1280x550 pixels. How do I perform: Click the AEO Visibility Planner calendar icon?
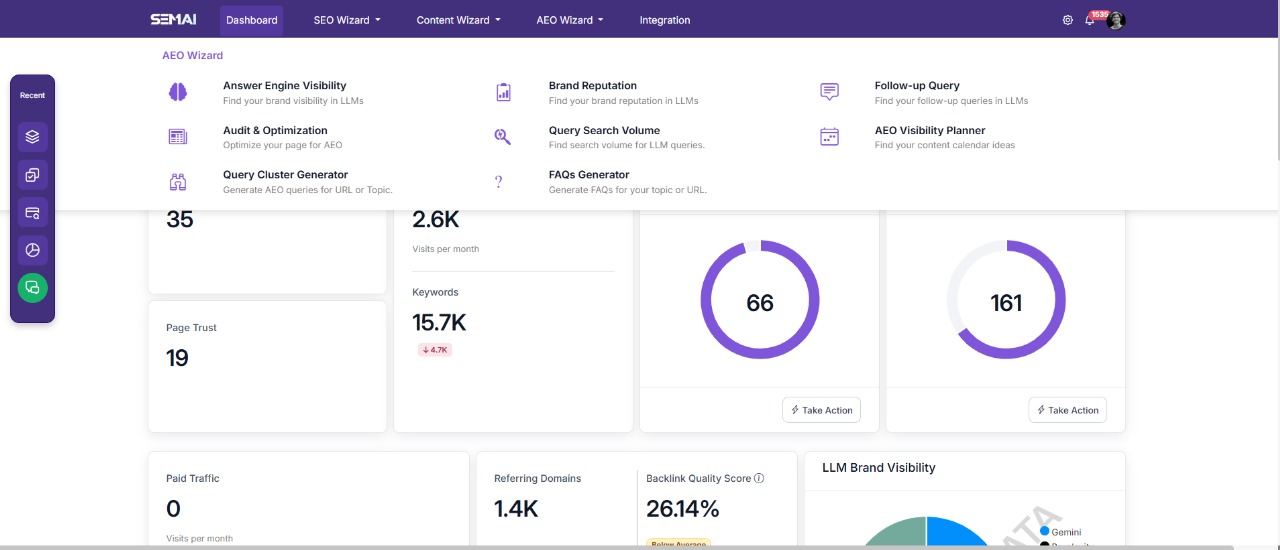click(829, 137)
